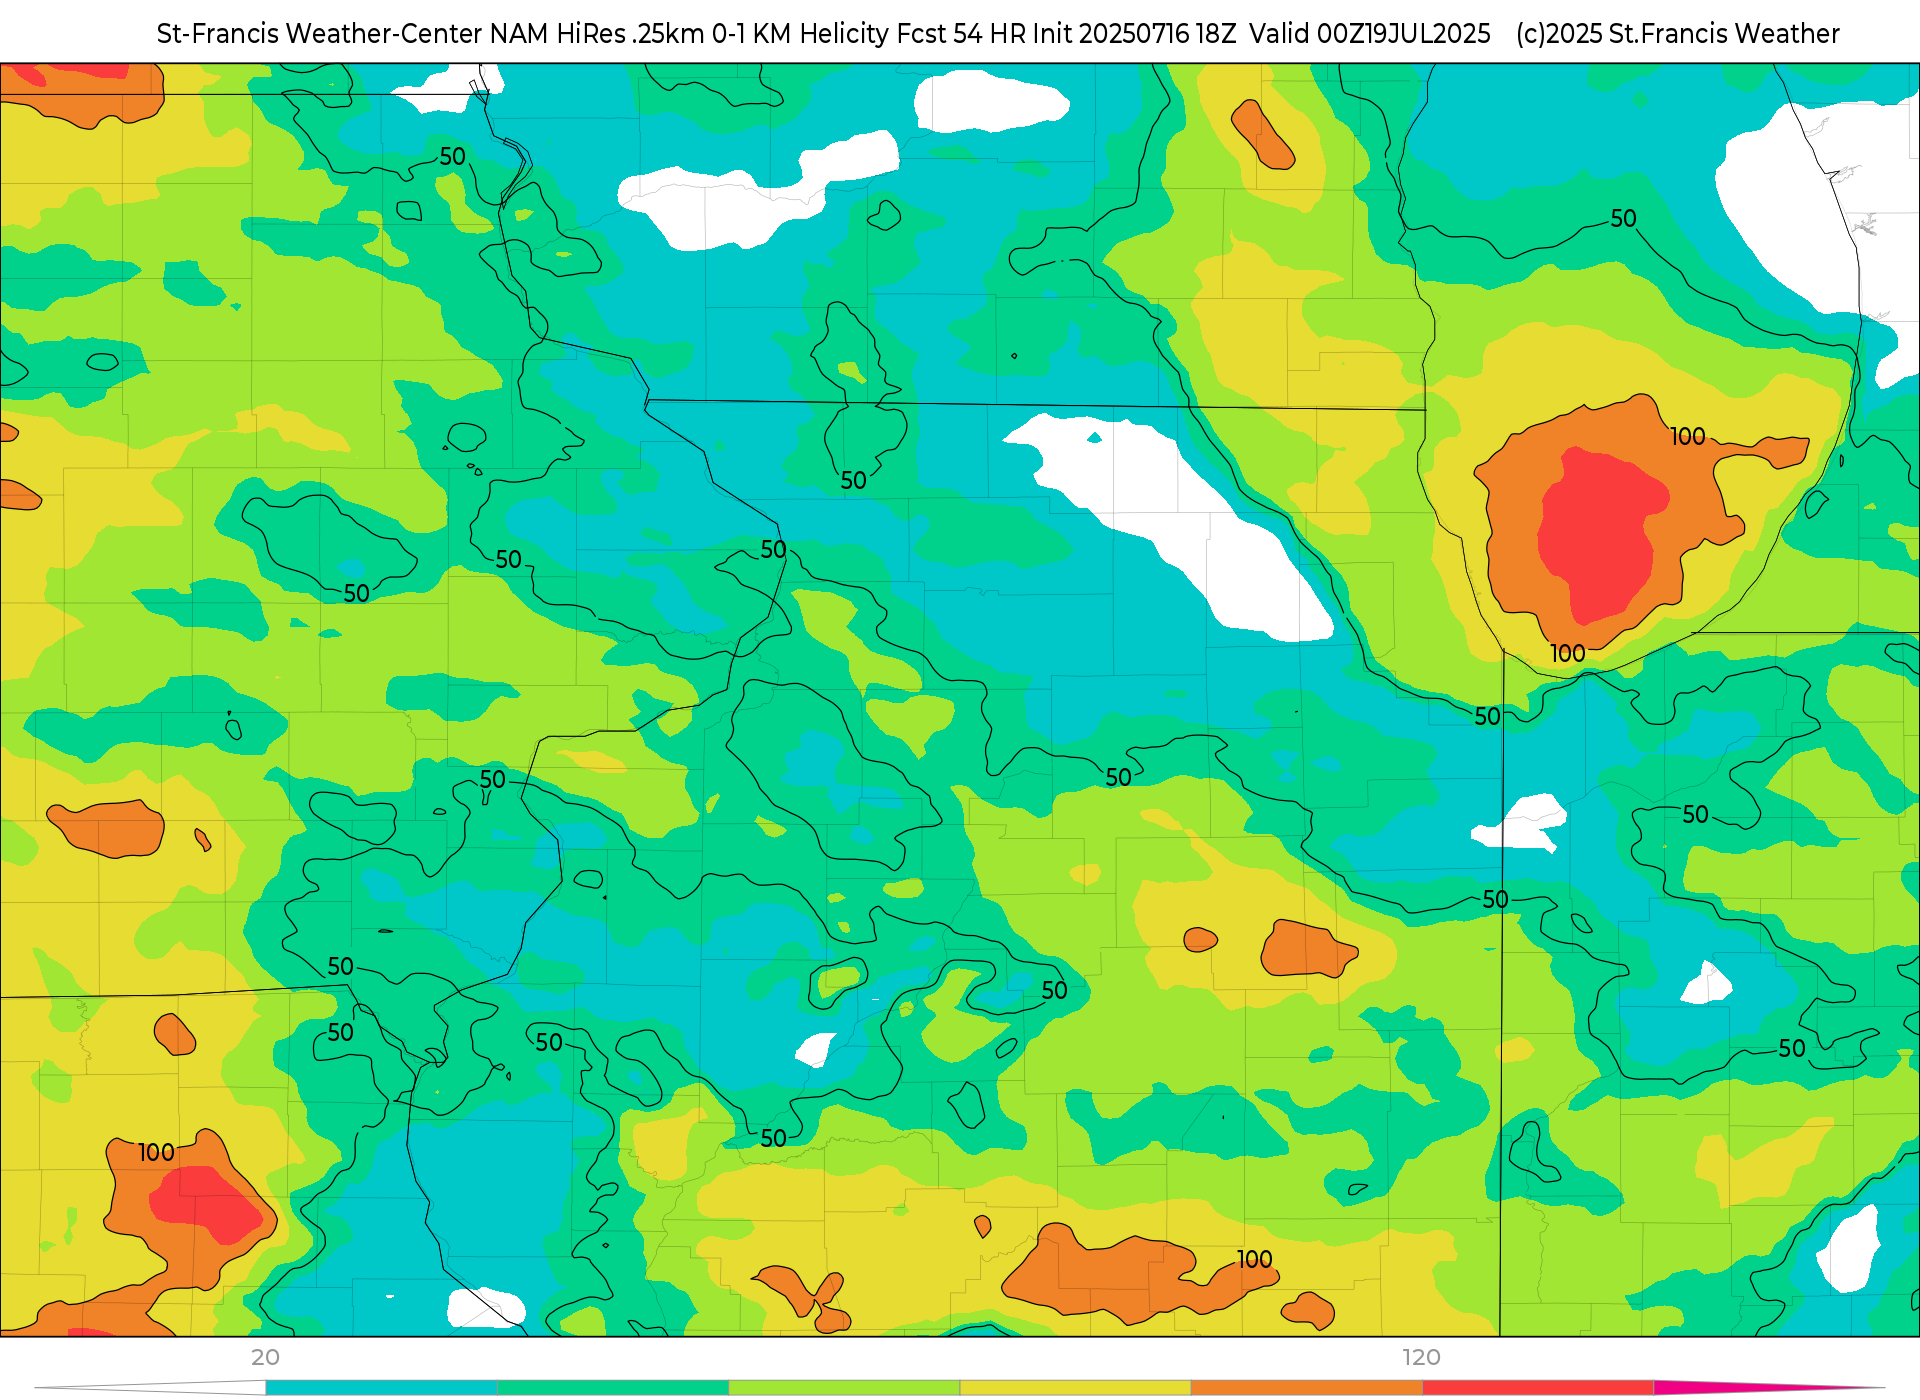This screenshot has height=1400, width=1920.
Task: Click the "120" color bar tick label
Action: tap(1421, 1357)
